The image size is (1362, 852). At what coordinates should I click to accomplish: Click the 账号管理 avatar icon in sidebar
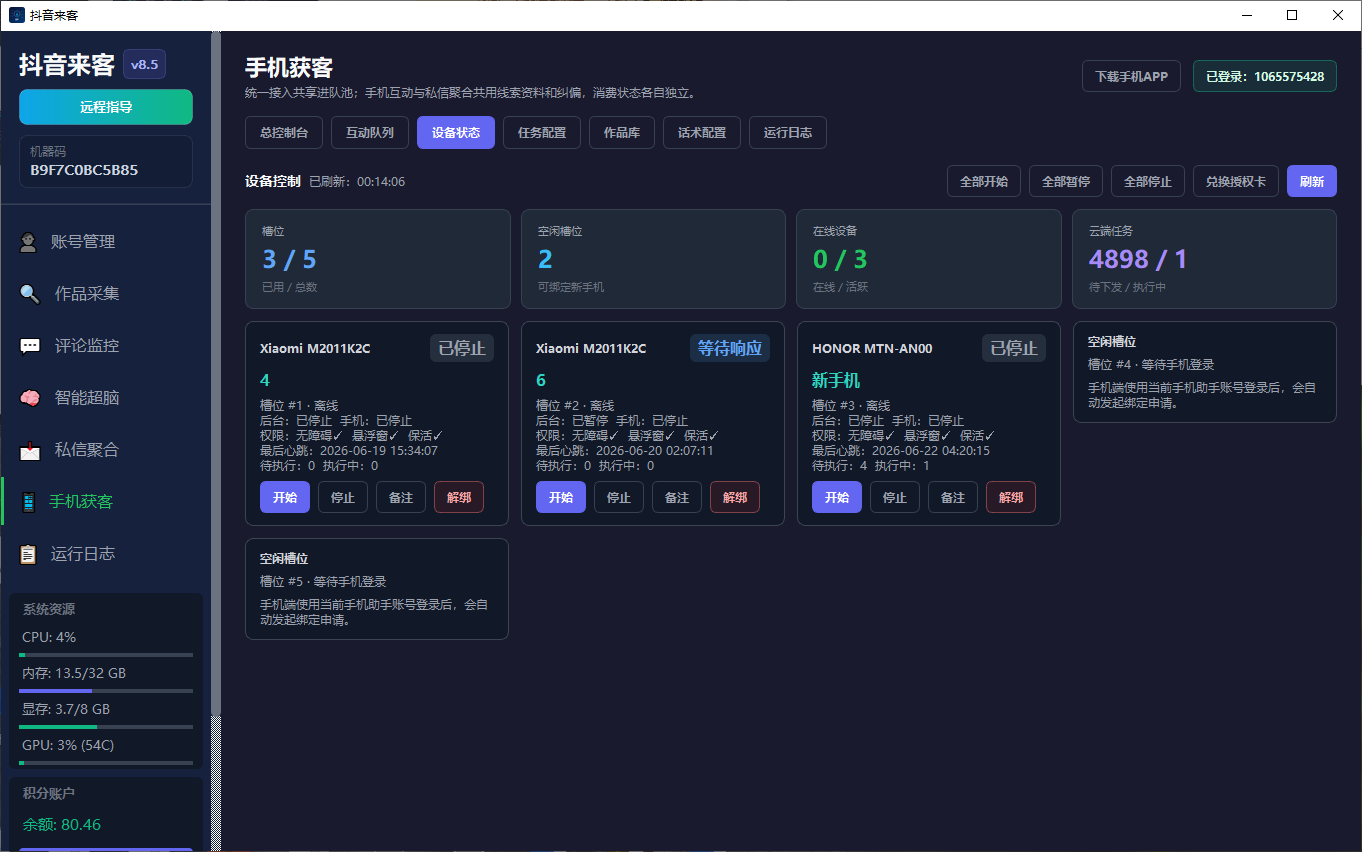29,242
